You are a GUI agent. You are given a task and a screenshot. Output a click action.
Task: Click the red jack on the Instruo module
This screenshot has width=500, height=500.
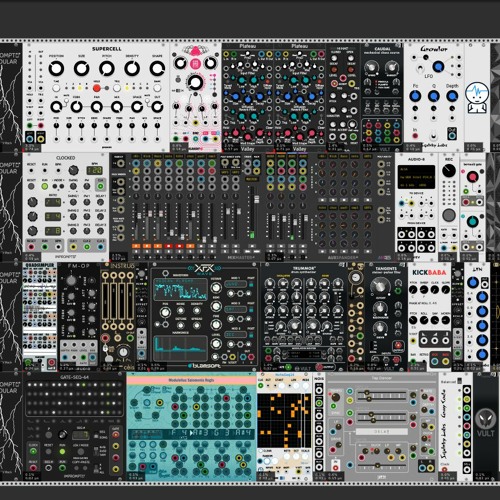(105, 338)
